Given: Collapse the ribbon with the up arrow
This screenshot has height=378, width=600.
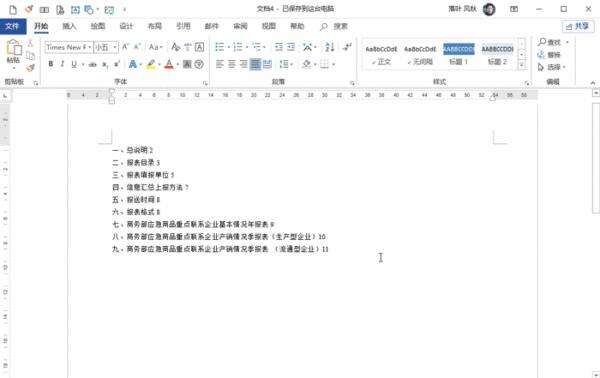Looking at the screenshot, I should point(593,83).
